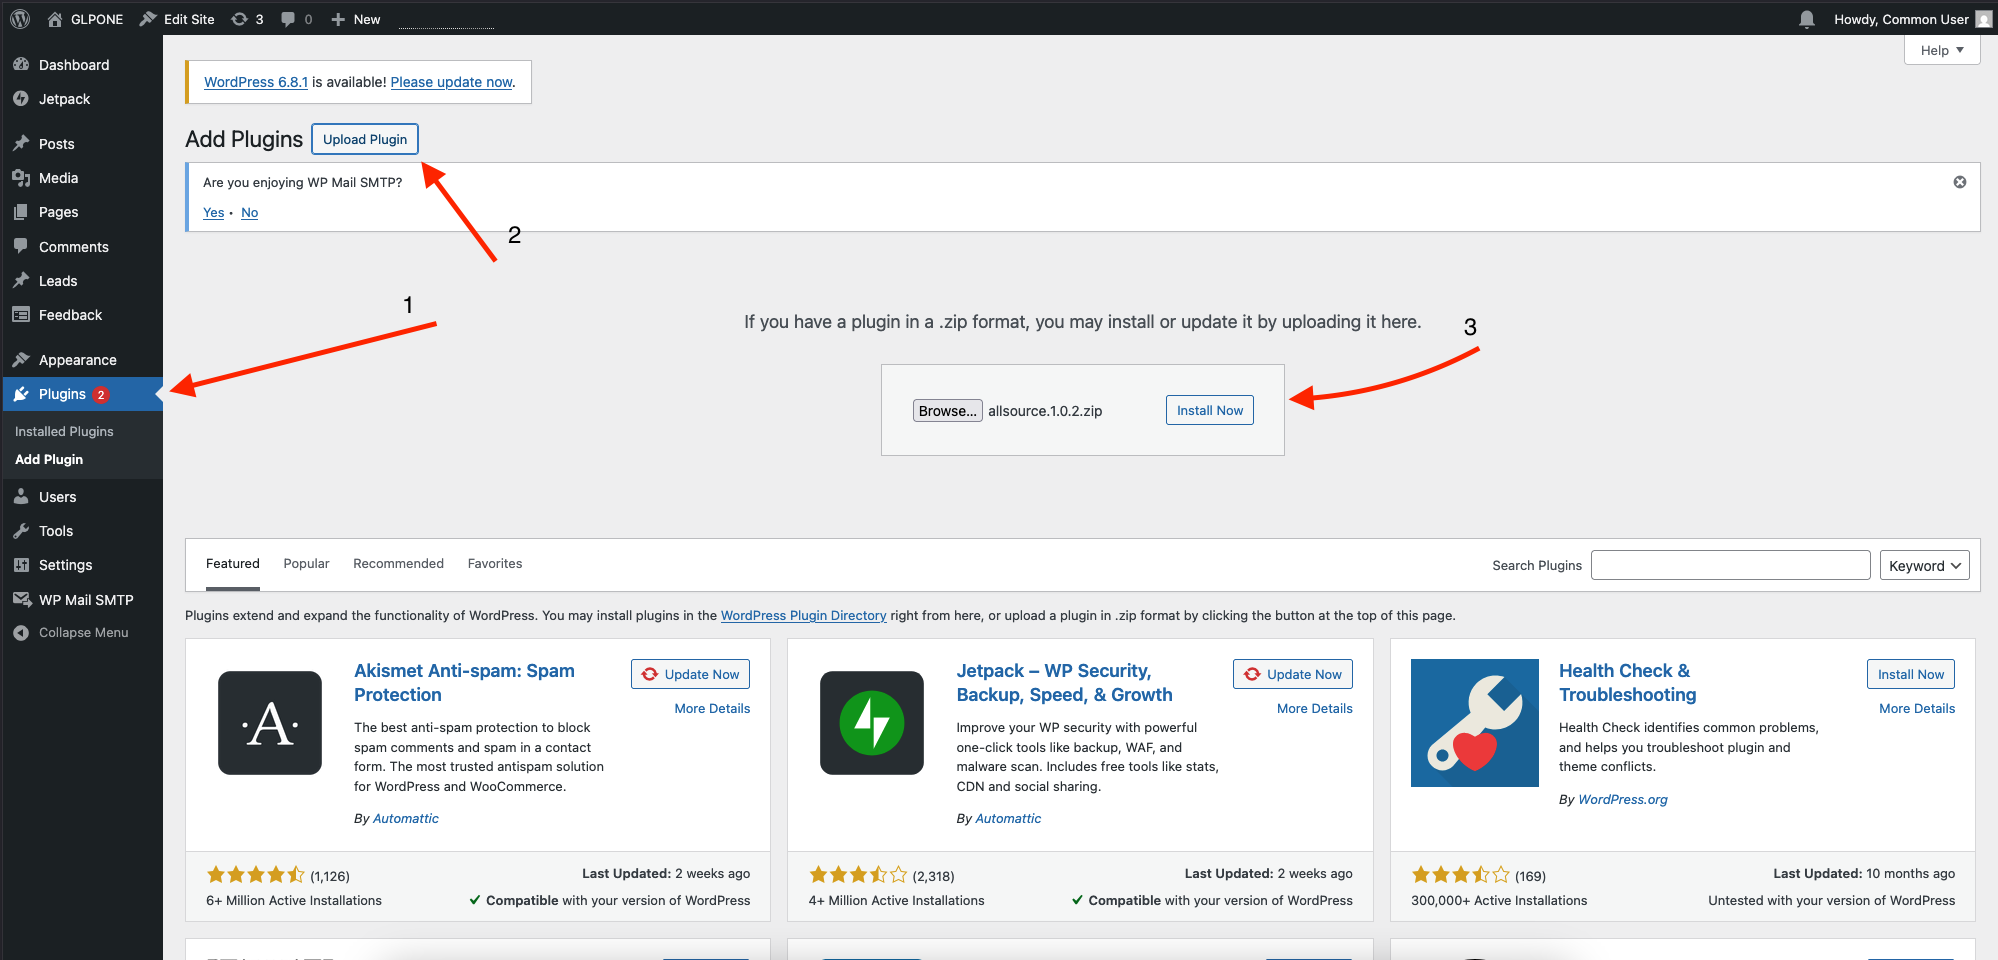Open the Keyword search type dropdown
Image resolution: width=1998 pixels, height=960 pixels.
click(1925, 565)
